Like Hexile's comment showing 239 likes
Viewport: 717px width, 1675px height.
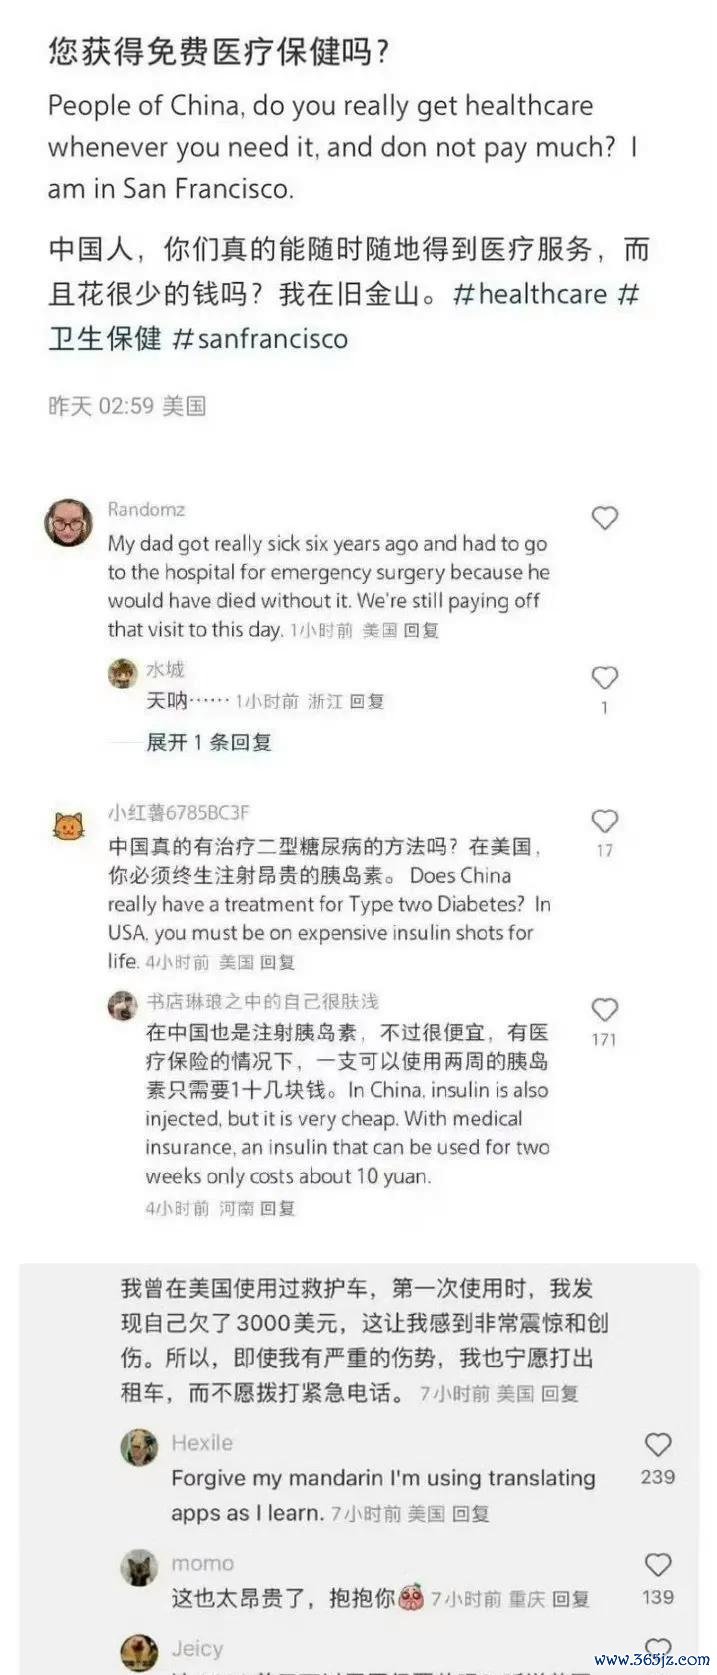(x=658, y=1444)
